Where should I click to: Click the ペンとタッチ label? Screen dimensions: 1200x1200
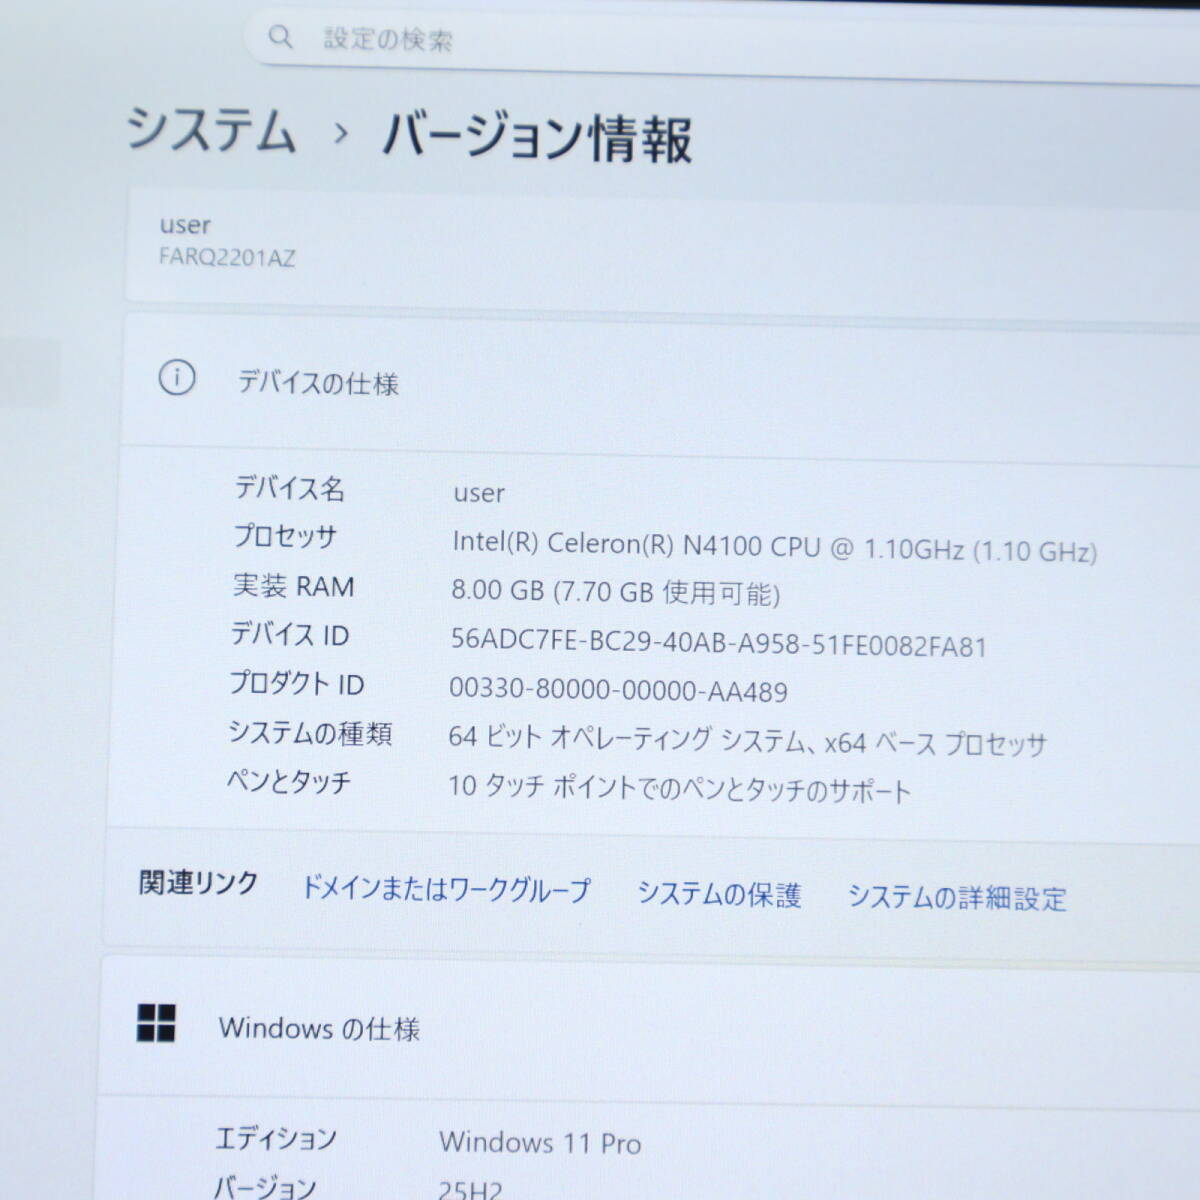tap(289, 781)
